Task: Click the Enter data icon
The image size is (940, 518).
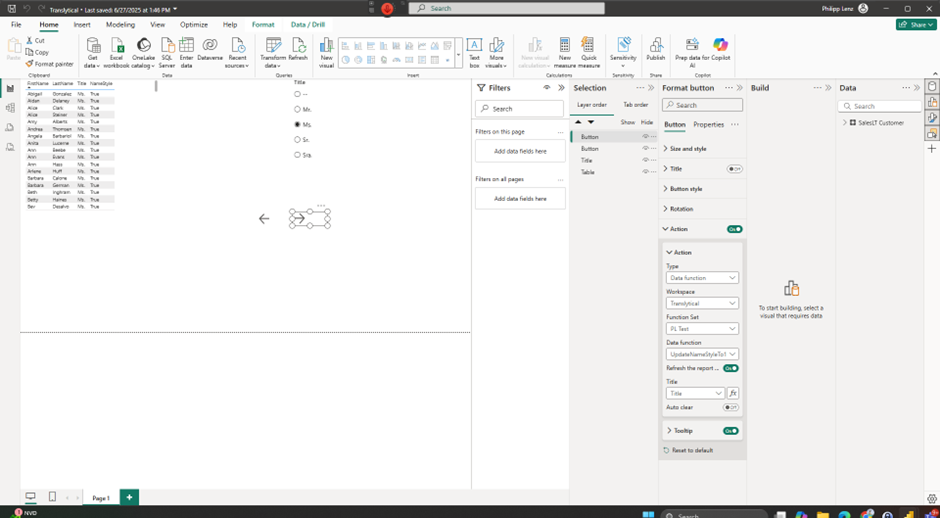Action: point(186,46)
